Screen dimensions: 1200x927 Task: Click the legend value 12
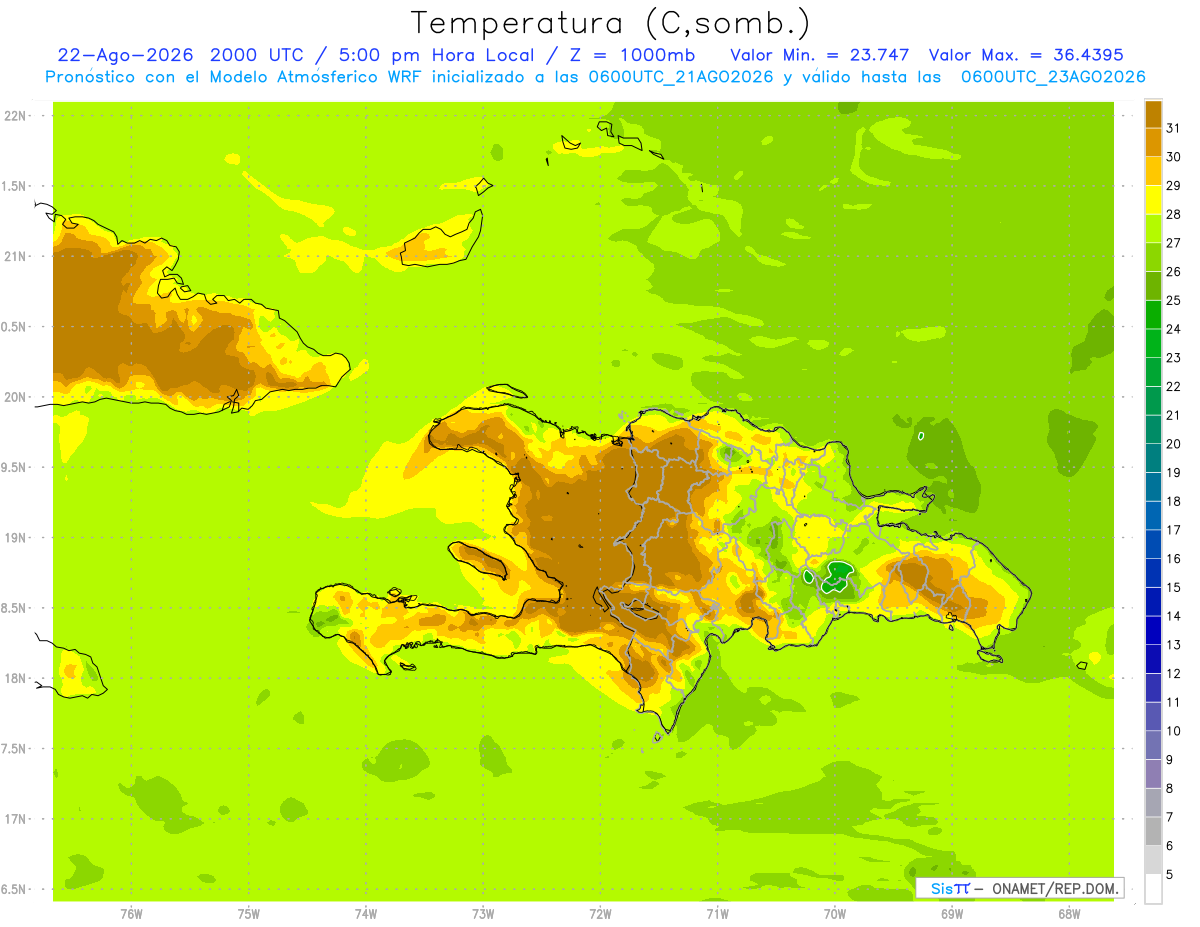[1174, 673]
